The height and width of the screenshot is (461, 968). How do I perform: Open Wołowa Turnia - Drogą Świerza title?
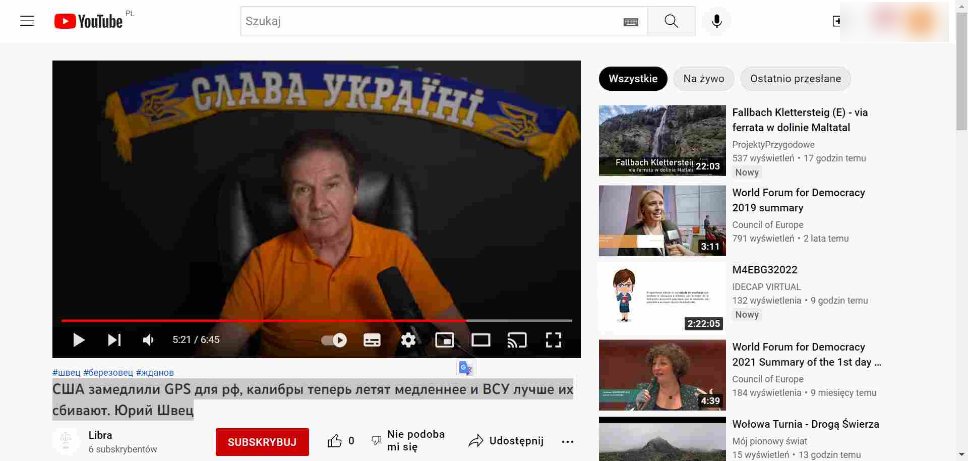[806, 424]
